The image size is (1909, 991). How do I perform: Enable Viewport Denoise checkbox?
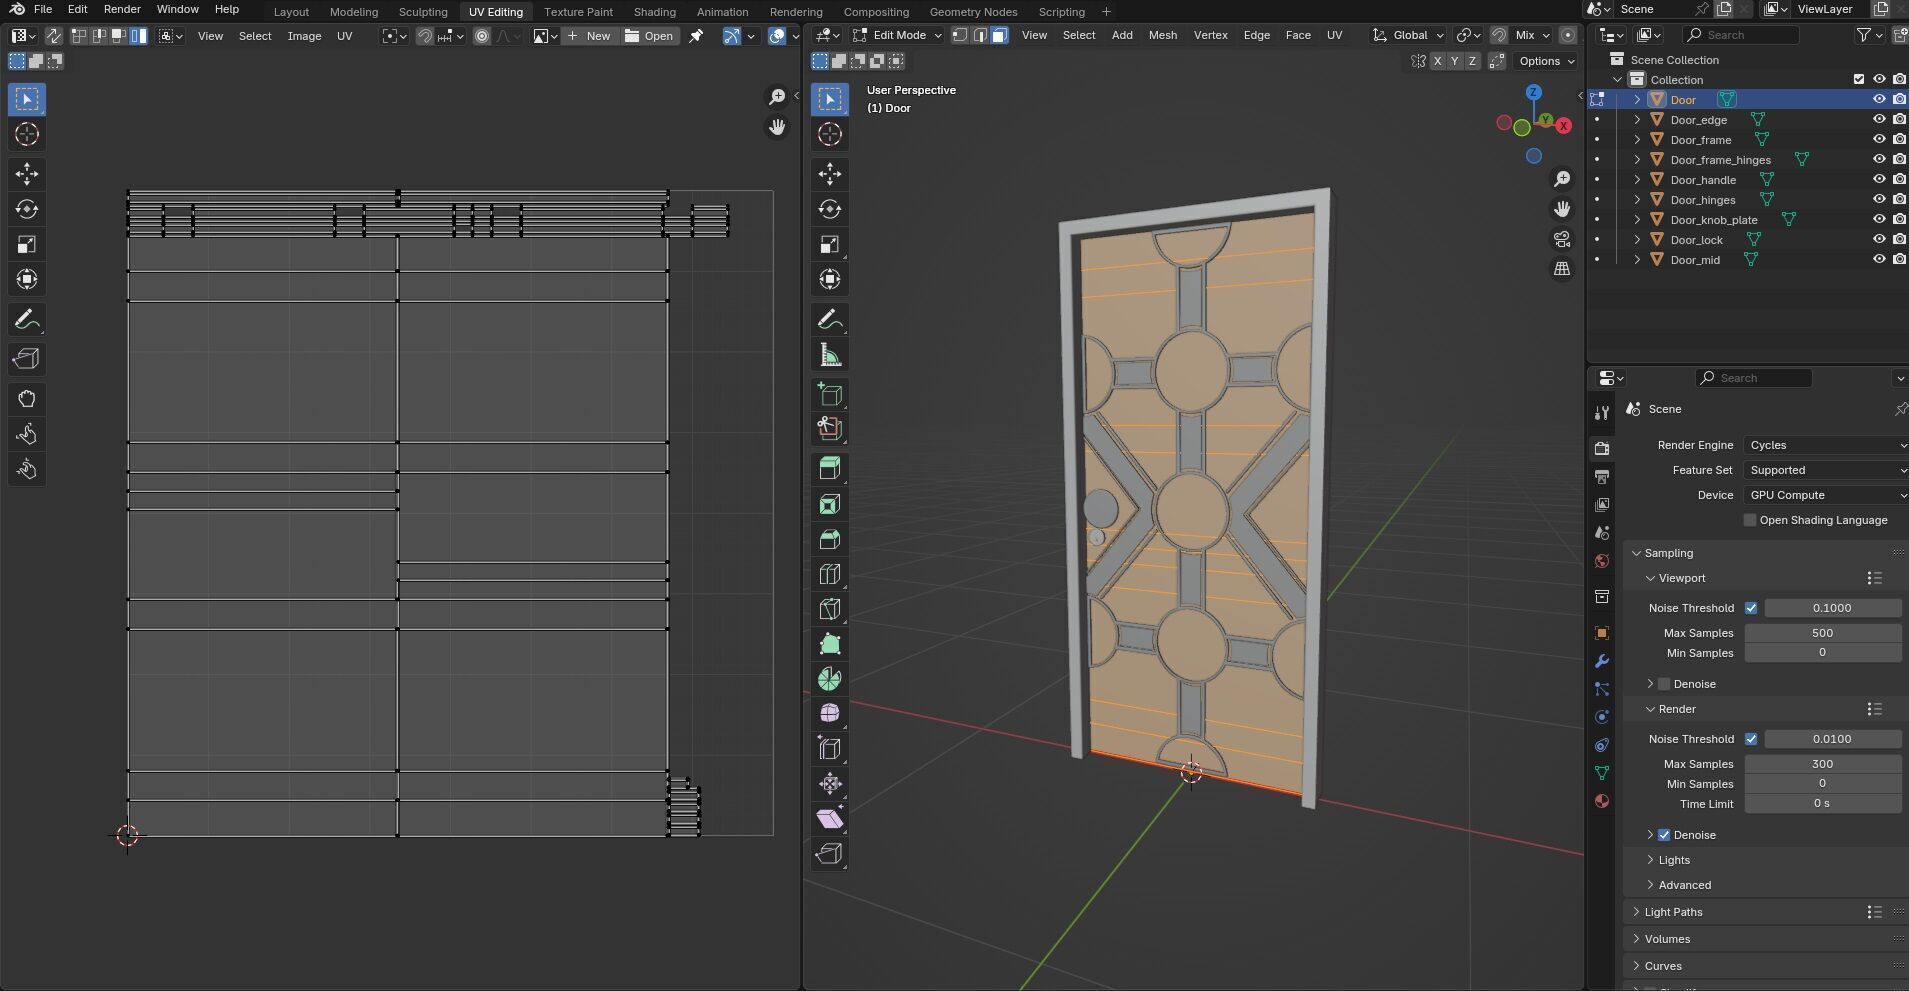click(x=1664, y=684)
